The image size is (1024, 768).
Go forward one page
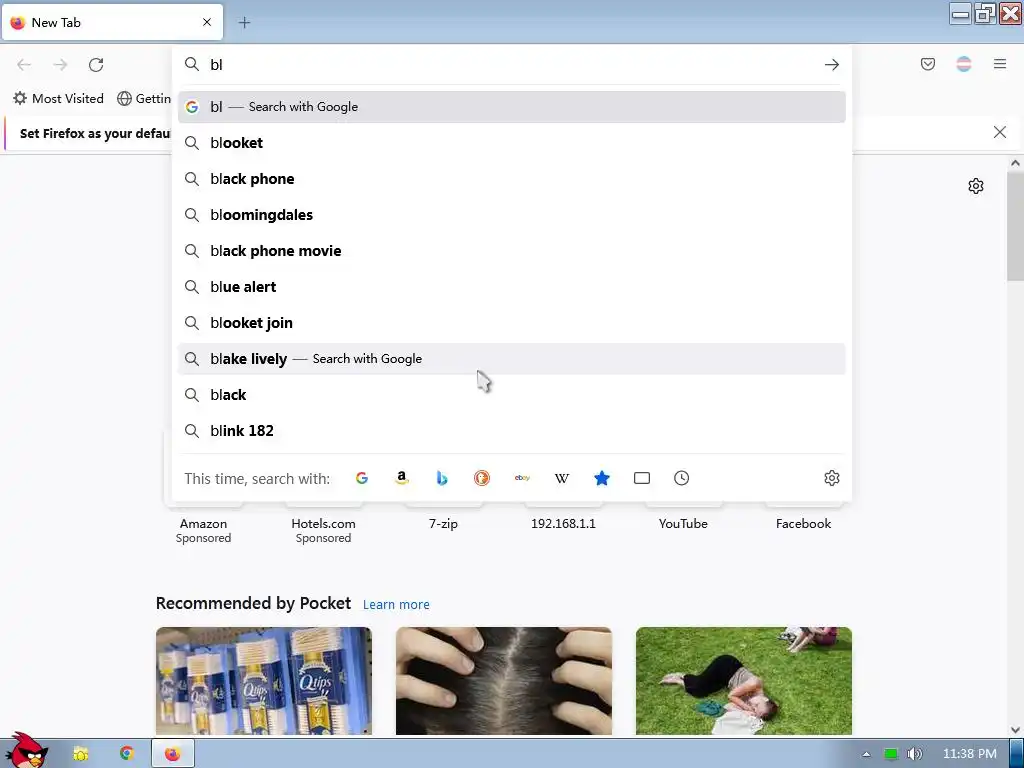60,65
